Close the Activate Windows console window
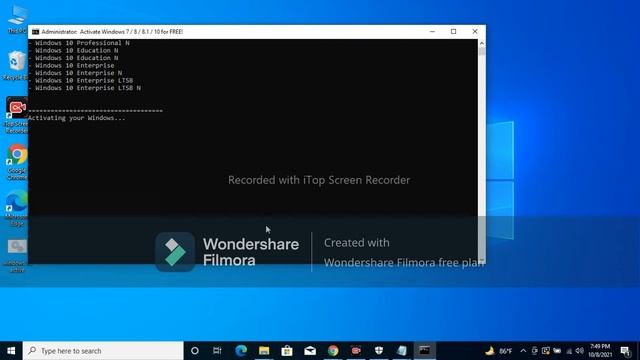 click(475, 31)
